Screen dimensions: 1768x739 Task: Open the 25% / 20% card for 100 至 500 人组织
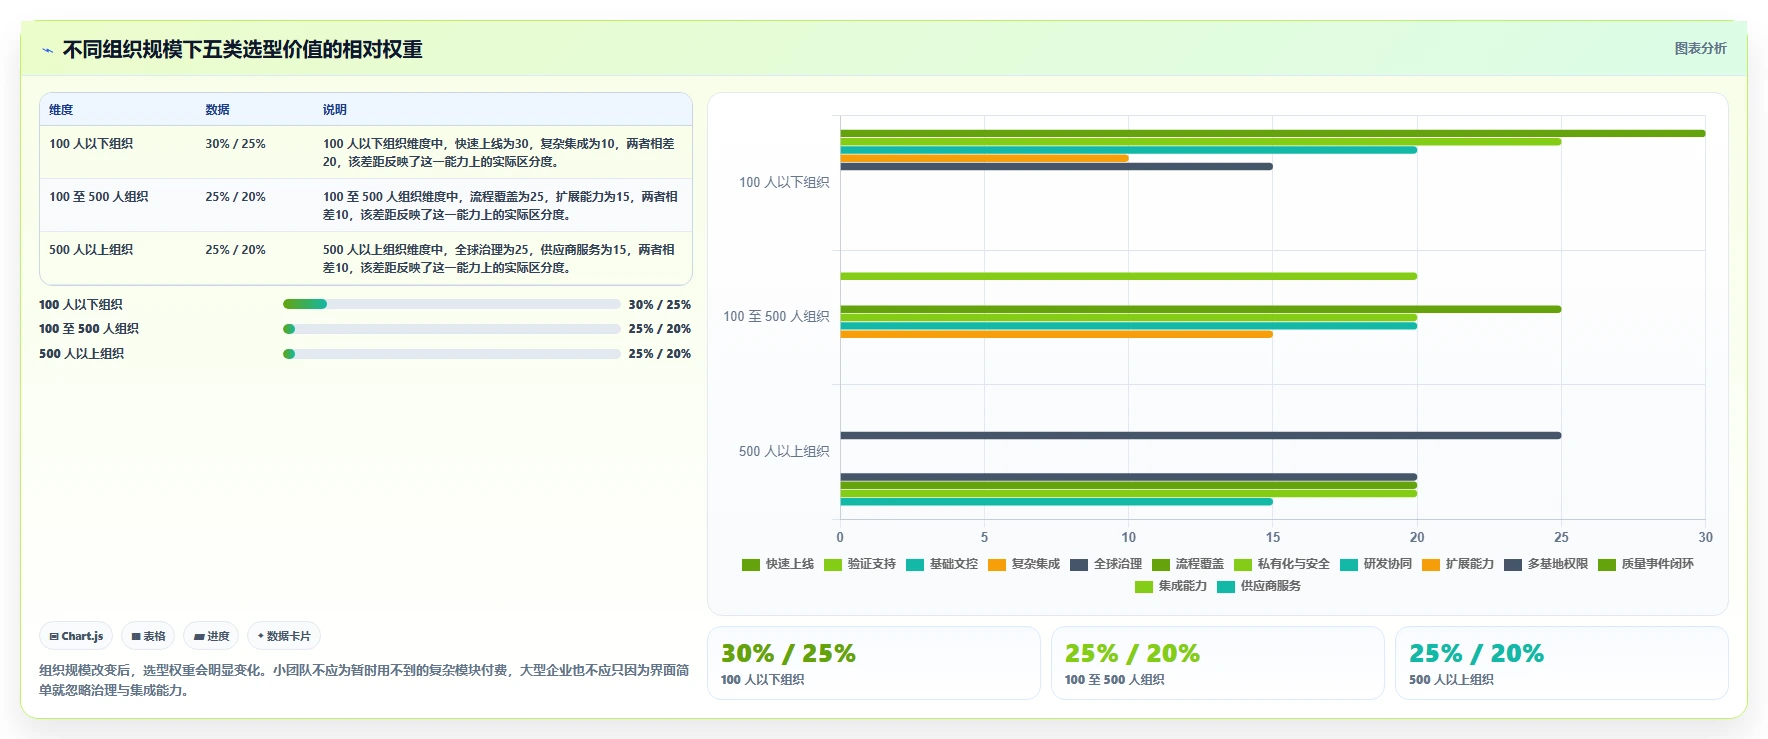(x=1218, y=663)
